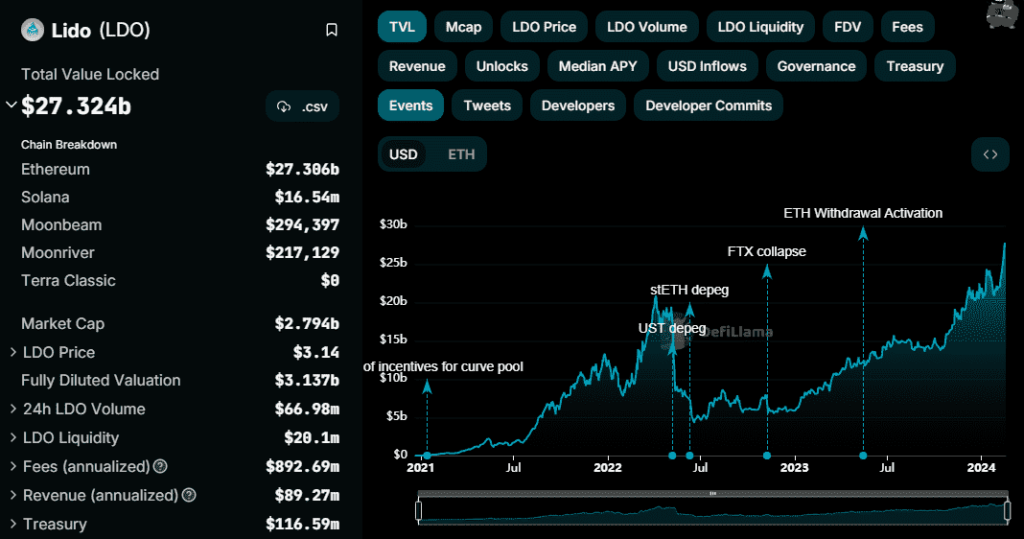Click the embed code icon button
Viewport: 1024px width, 539px height.
(x=990, y=154)
